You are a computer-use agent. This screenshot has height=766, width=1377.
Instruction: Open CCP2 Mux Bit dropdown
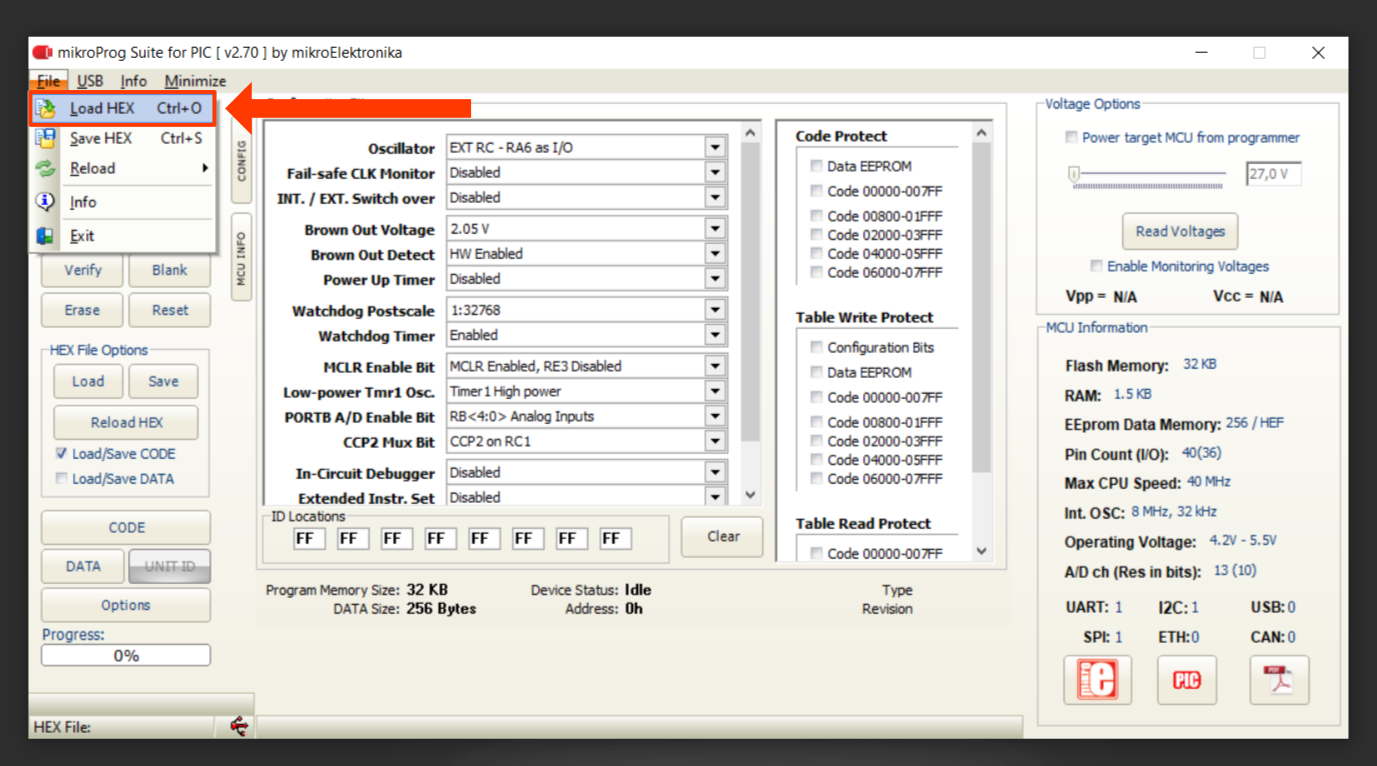point(715,441)
